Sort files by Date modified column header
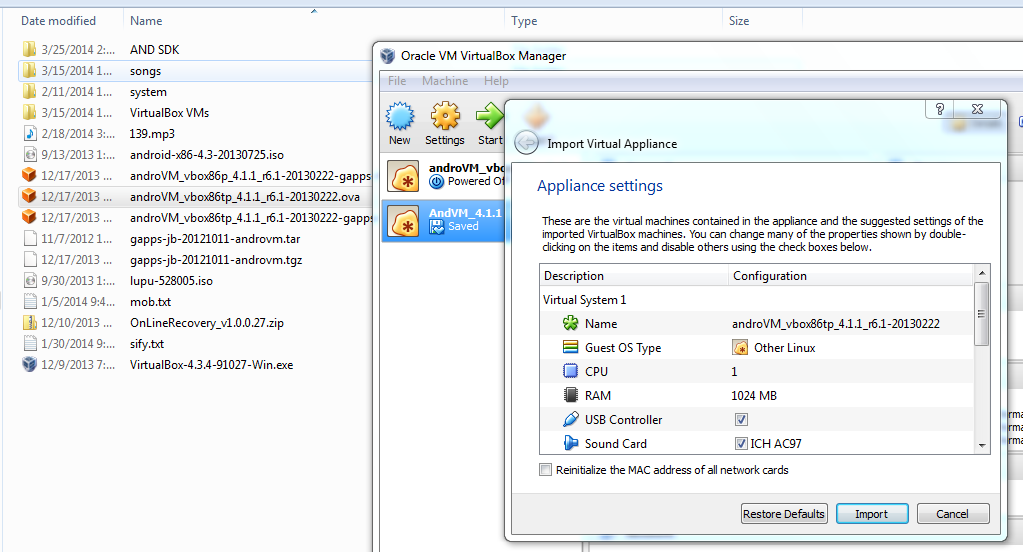This screenshot has height=552, width=1023. pyautogui.click(x=63, y=20)
